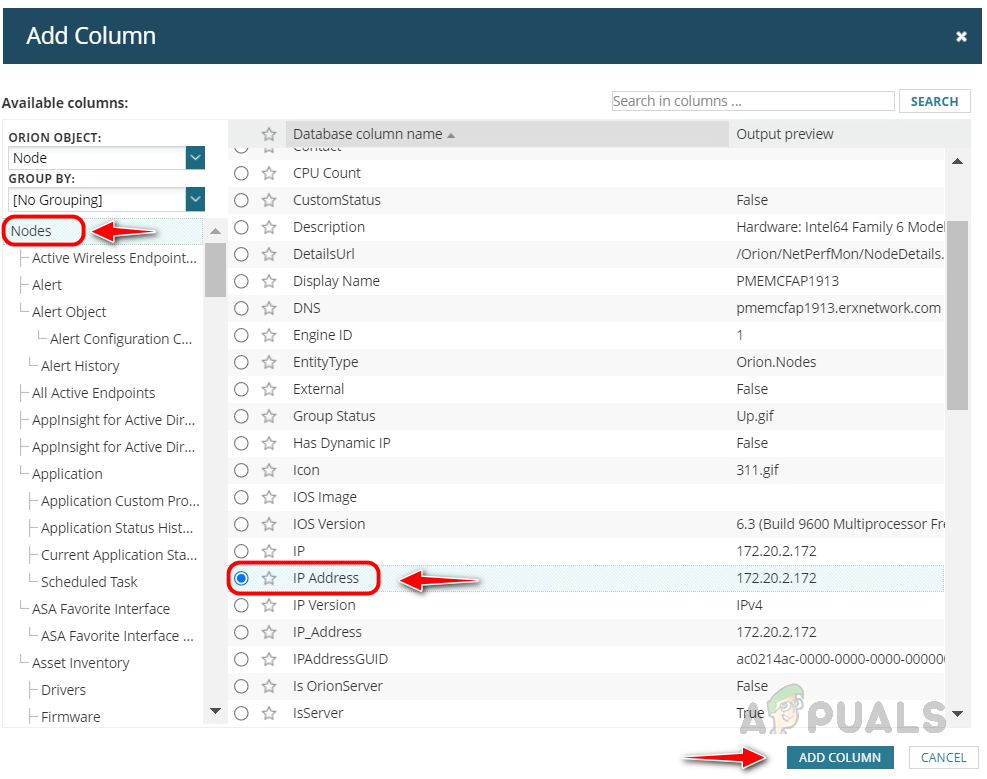The width and height of the screenshot is (987, 779).
Task: Star the CPU Count column as favorite
Action: (x=269, y=173)
